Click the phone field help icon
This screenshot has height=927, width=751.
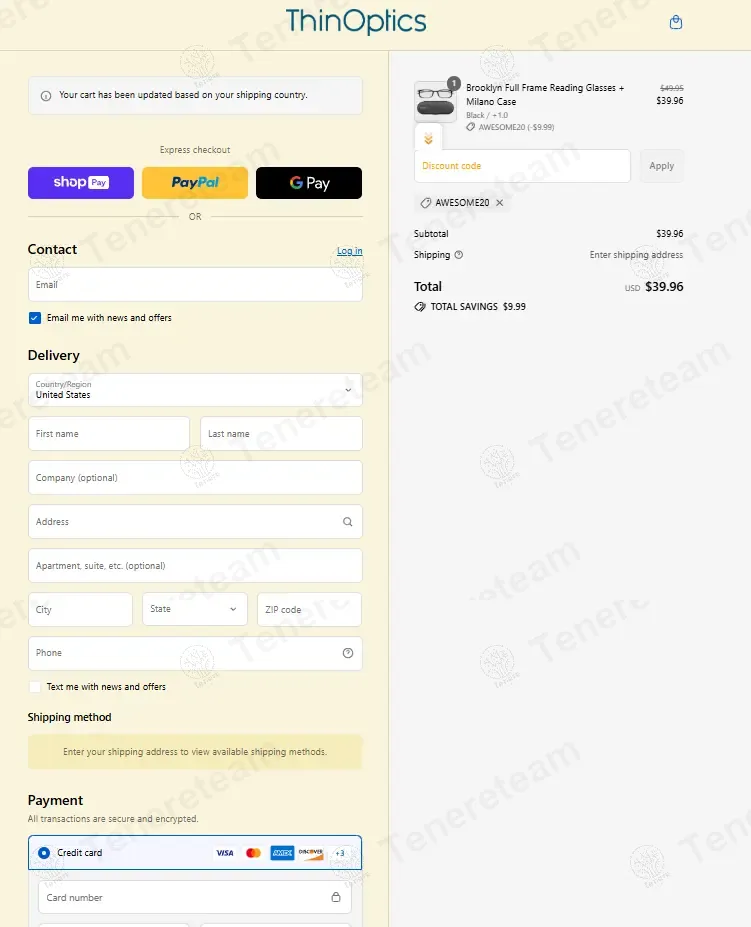[348, 653]
